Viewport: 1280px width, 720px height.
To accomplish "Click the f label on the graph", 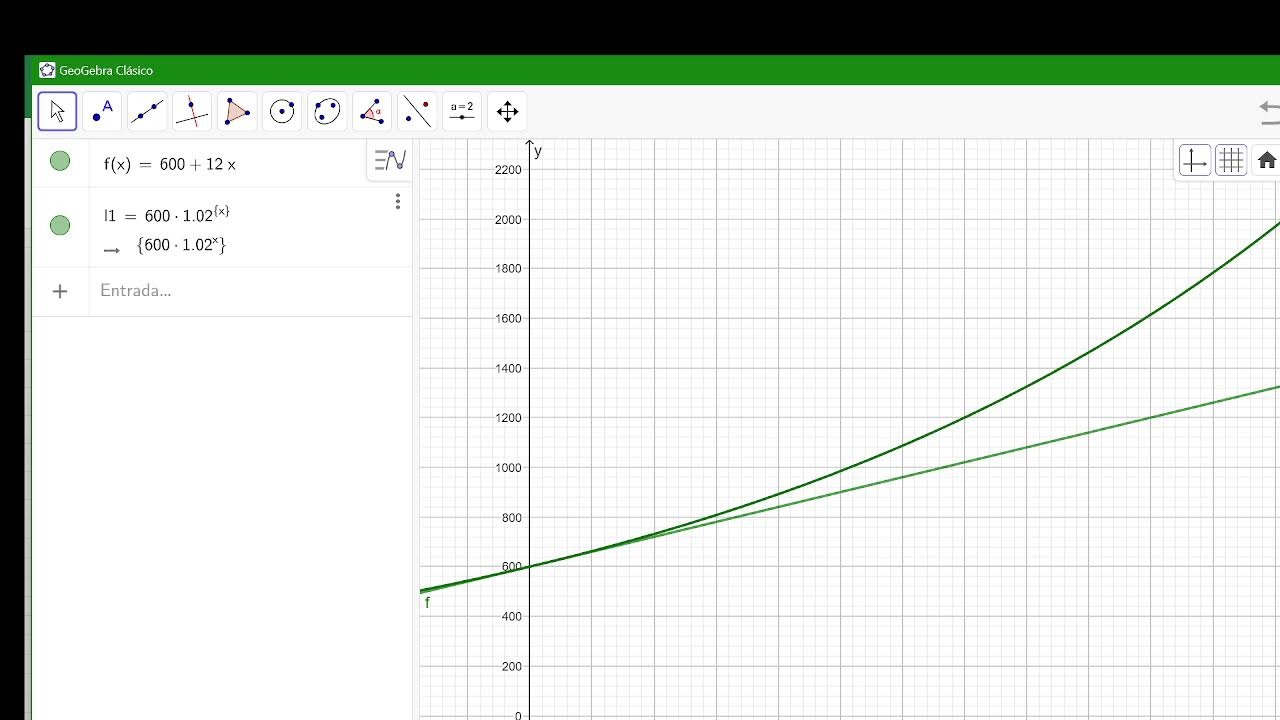I will (427, 602).
